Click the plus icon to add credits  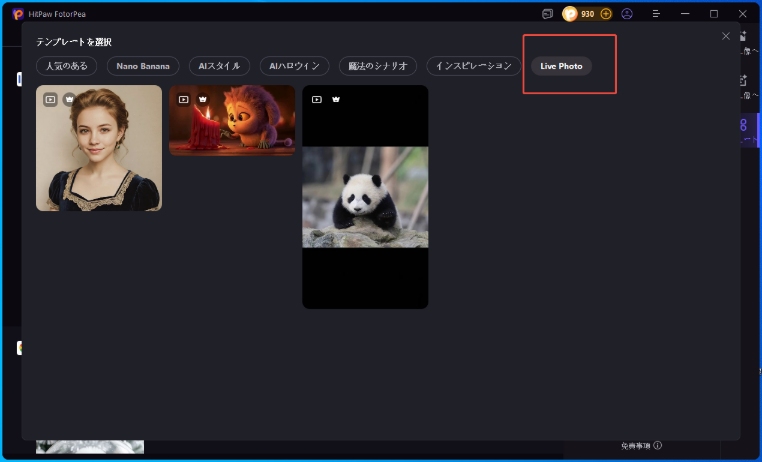(x=606, y=14)
